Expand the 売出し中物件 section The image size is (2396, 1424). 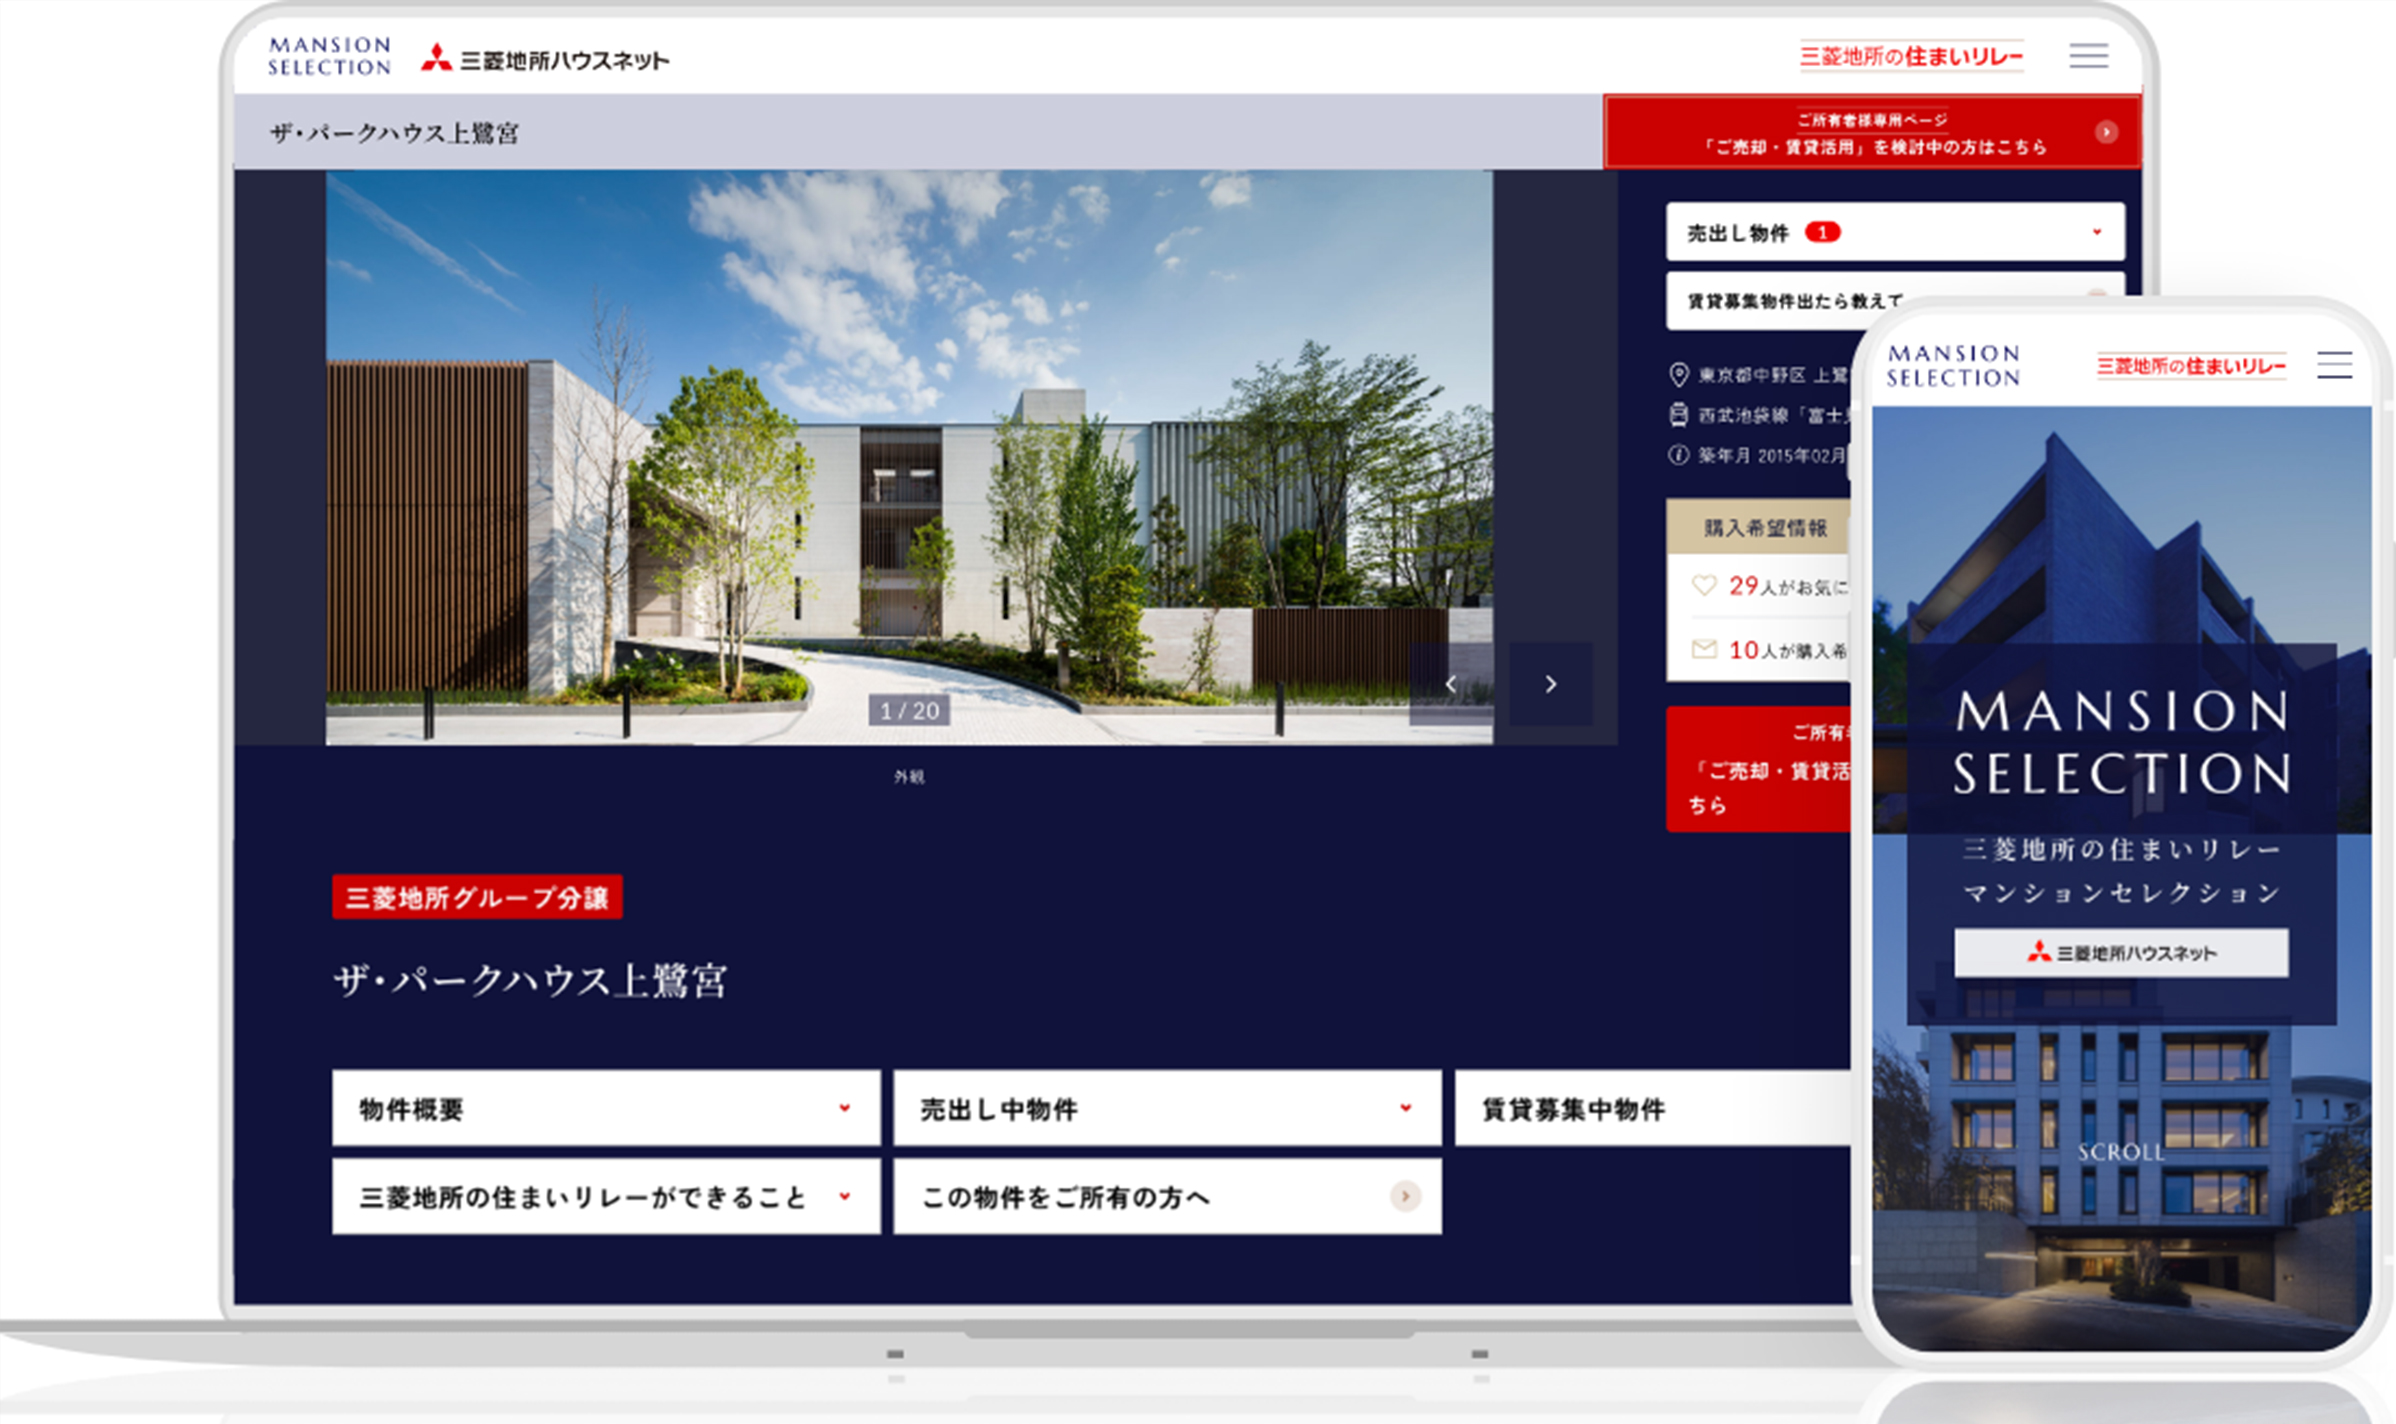(x=1167, y=1108)
